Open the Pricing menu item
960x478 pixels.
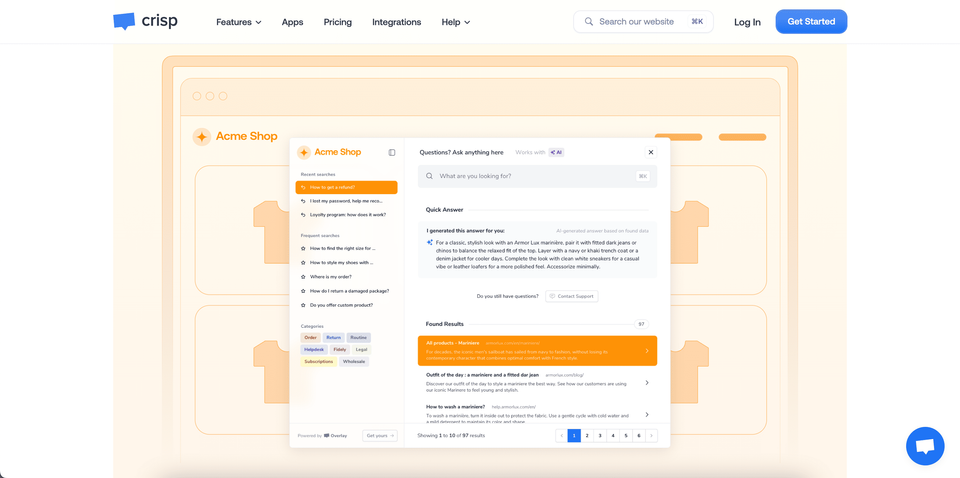(337, 22)
